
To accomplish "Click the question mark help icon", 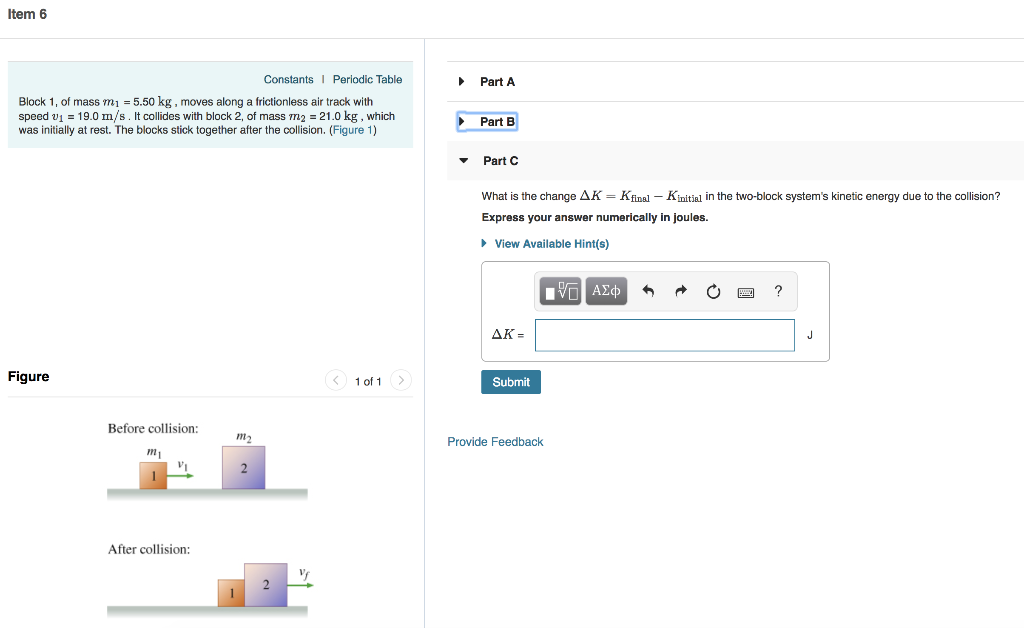I will [x=778, y=291].
